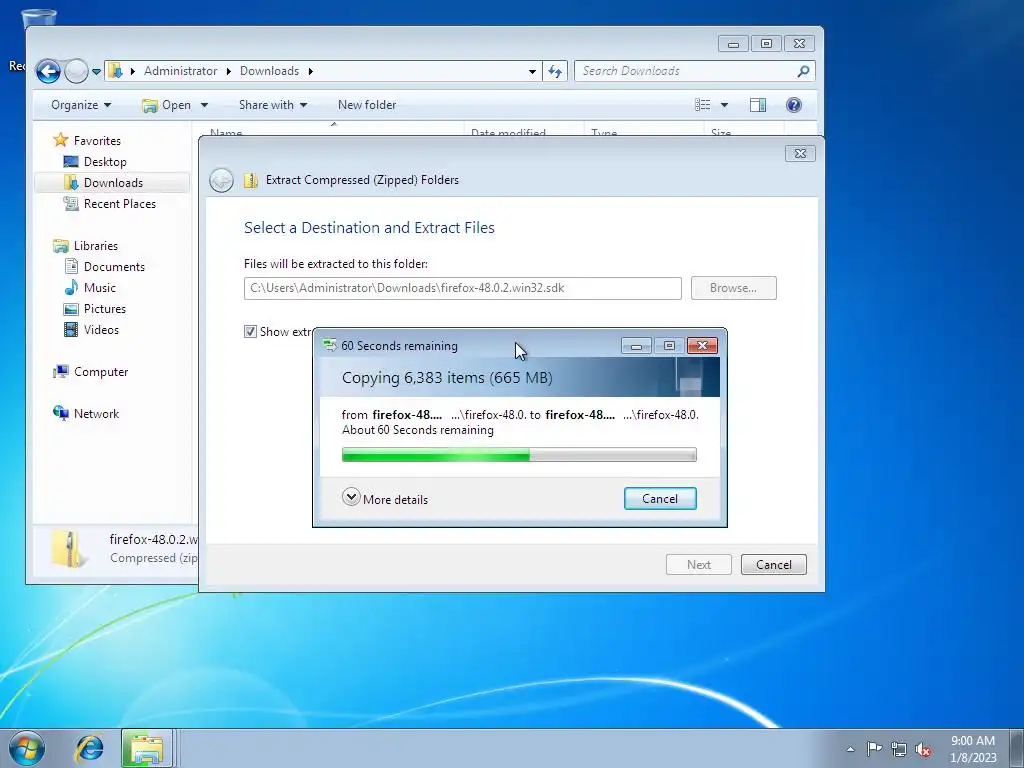This screenshot has height=768, width=1024.
Task: Open Explorer help
Action: pos(793,105)
